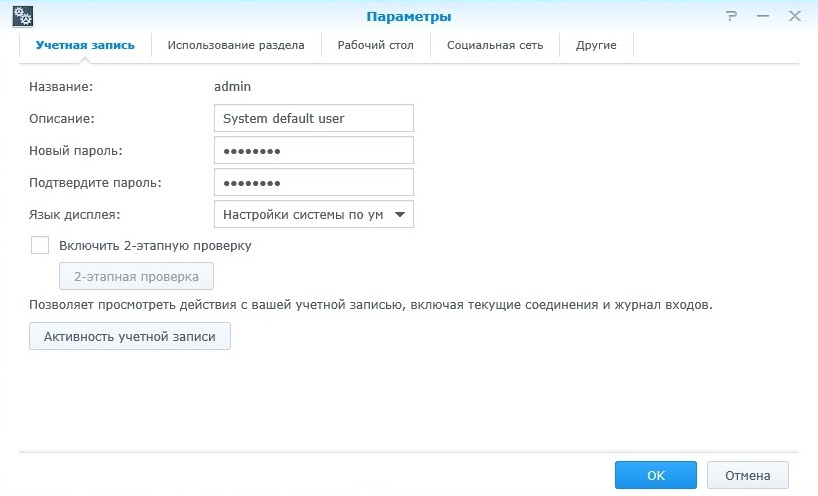
Task: Click the Отмена button
Action: pyautogui.click(x=747, y=475)
